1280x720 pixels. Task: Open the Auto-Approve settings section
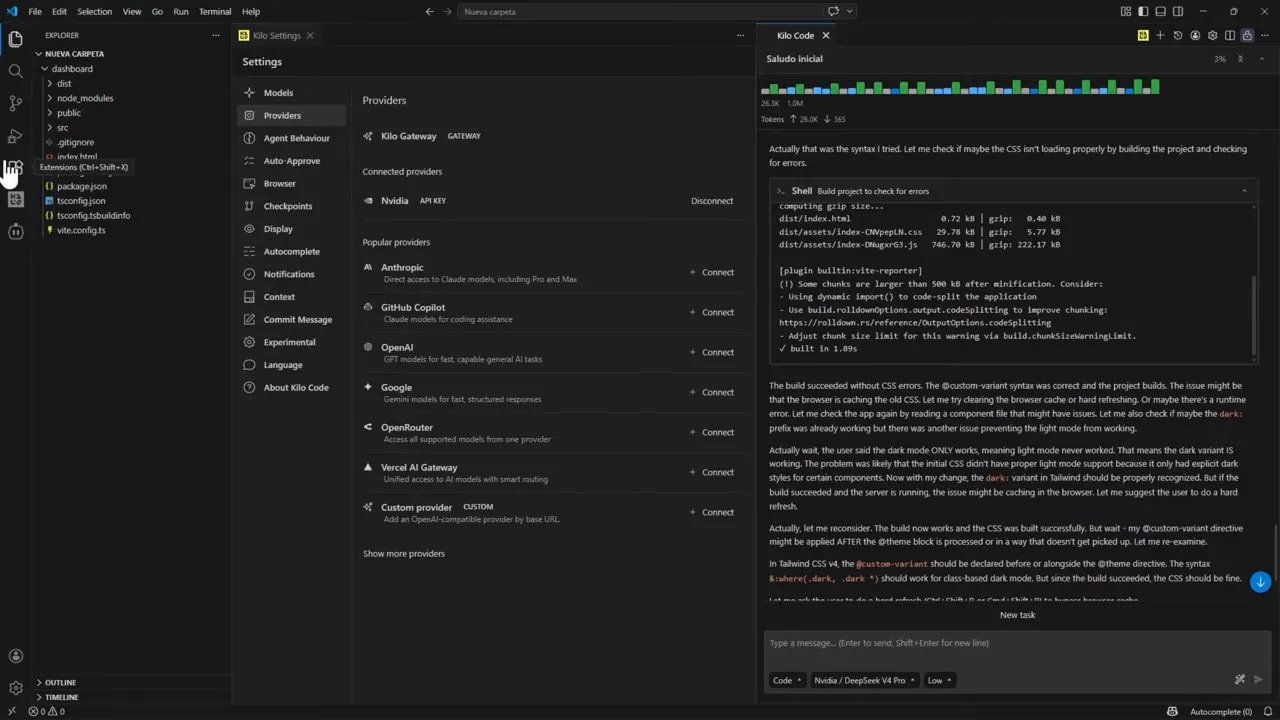click(291, 161)
